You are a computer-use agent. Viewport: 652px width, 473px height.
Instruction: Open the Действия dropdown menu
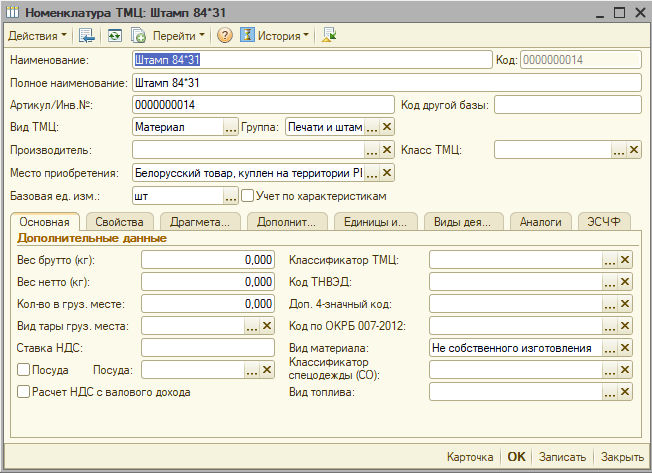click(38, 35)
